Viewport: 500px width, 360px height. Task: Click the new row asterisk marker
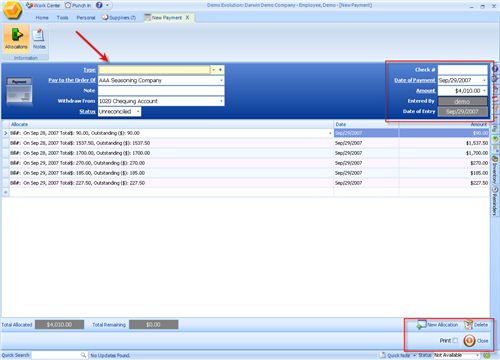[x=5, y=192]
